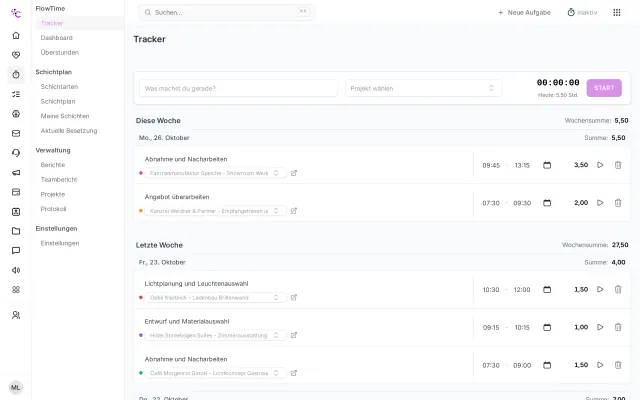Viewport: 640px width, 400px height.
Task: Focus the Suchen search field
Action: click(227, 13)
